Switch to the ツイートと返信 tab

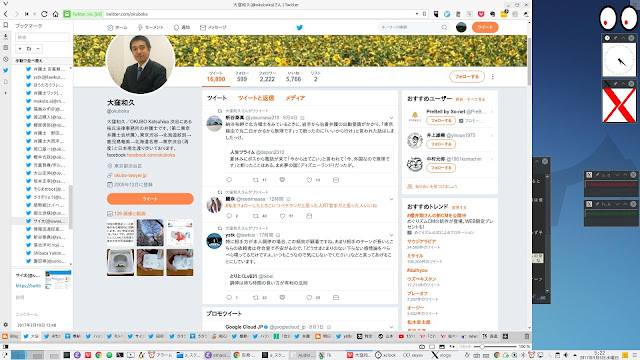256,98
